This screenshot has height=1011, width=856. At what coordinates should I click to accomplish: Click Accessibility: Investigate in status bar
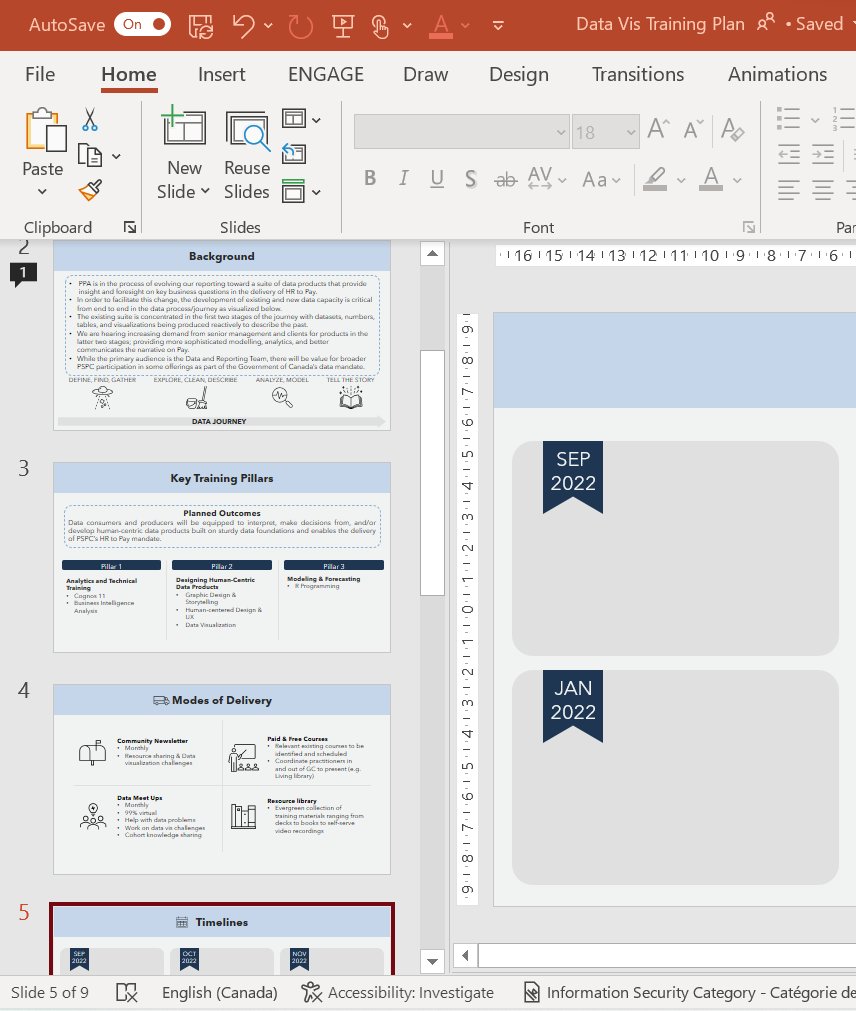(398, 993)
